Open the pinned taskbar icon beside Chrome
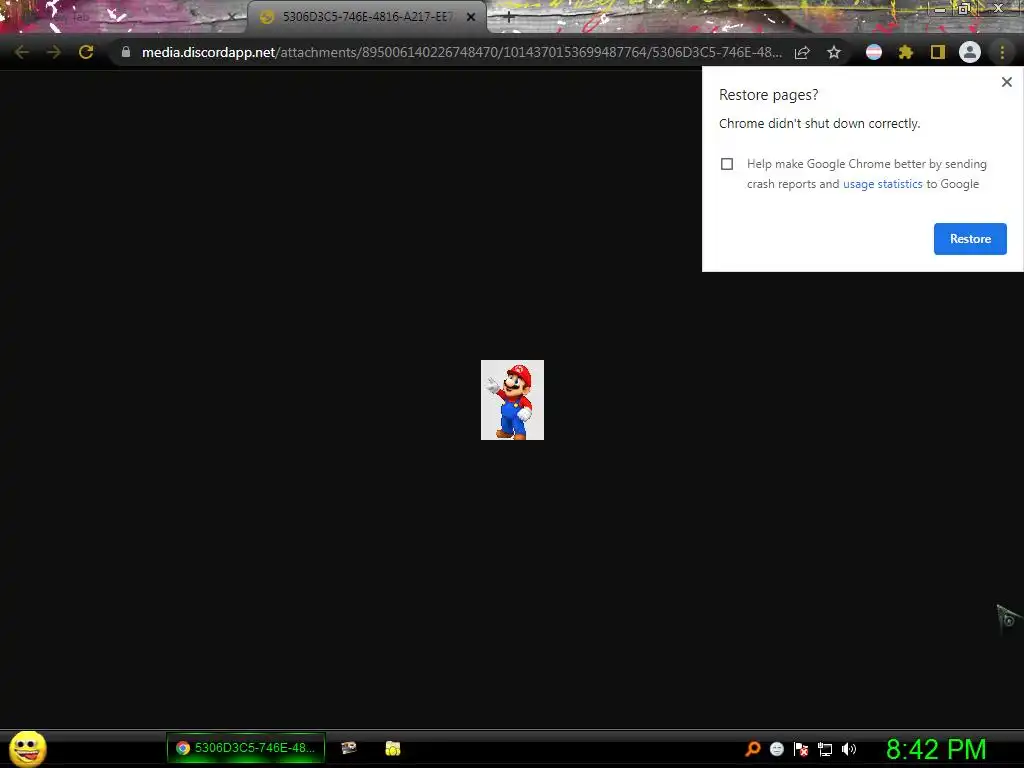The image size is (1024, 768). tap(349, 748)
